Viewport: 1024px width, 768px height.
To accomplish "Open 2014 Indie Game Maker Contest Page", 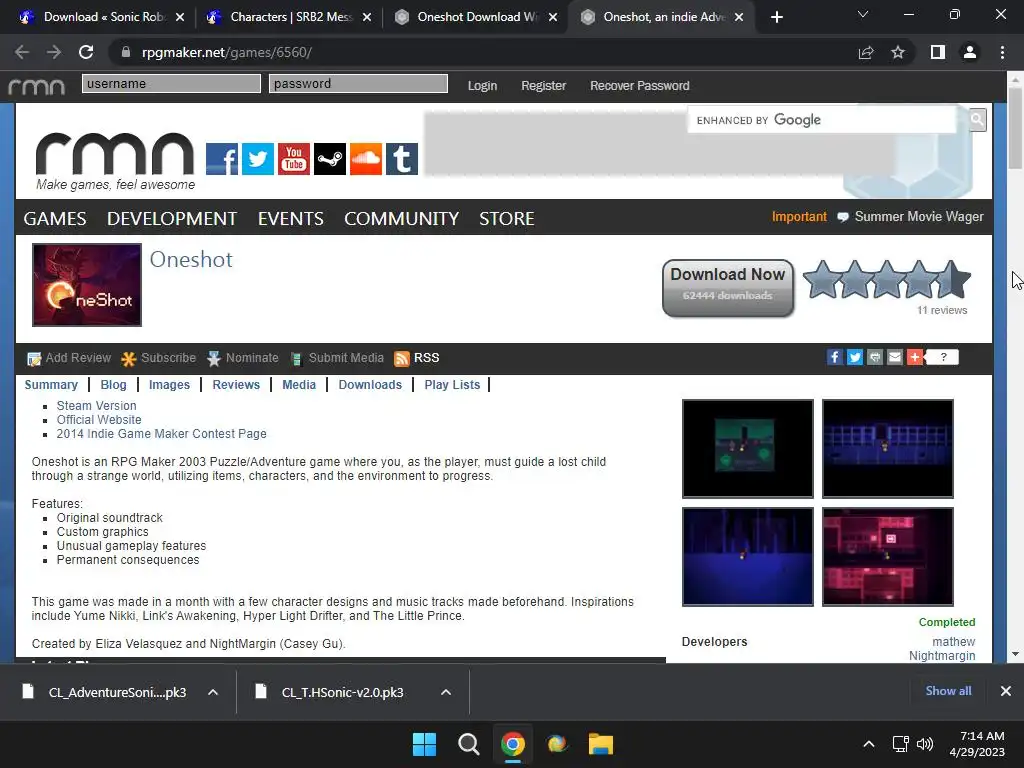I will pyautogui.click(x=161, y=434).
